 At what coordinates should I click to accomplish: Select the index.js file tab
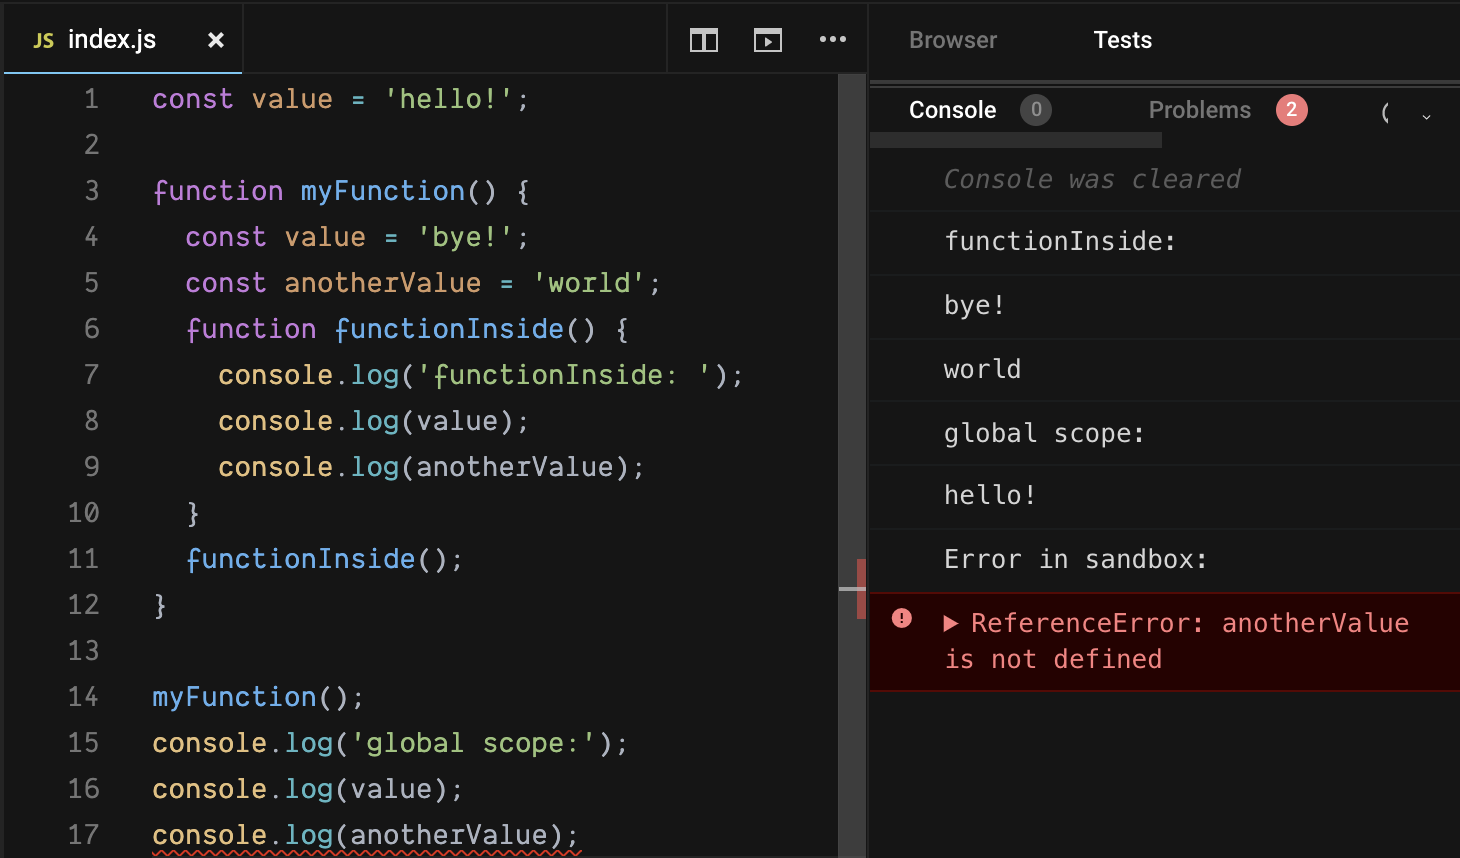[x=123, y=39]
